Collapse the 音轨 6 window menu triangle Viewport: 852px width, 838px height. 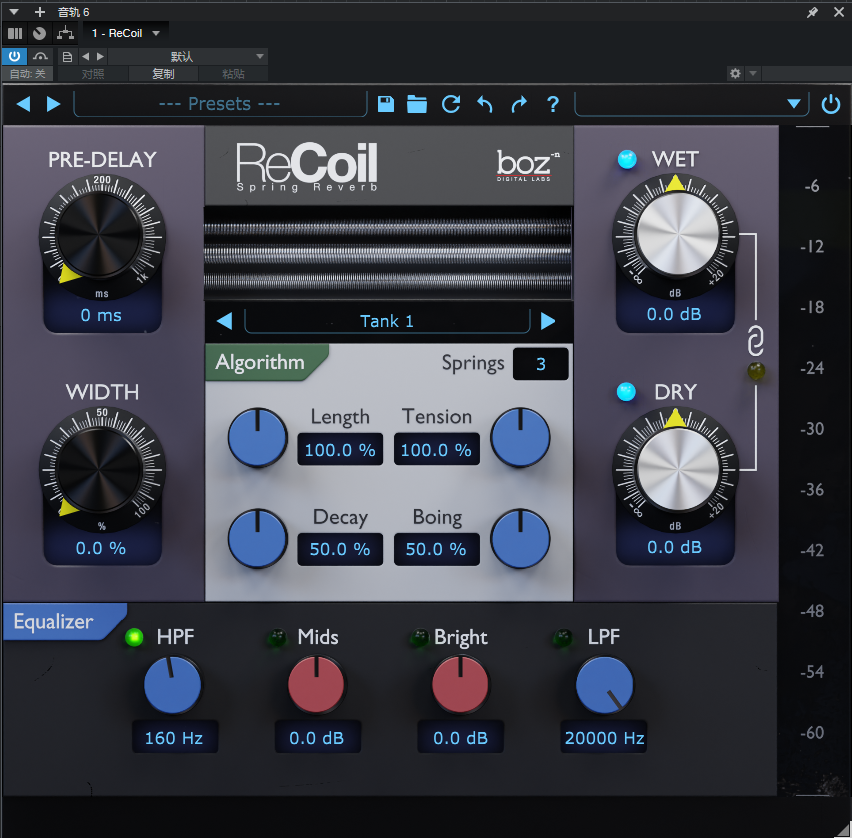[x=14, y=12]
